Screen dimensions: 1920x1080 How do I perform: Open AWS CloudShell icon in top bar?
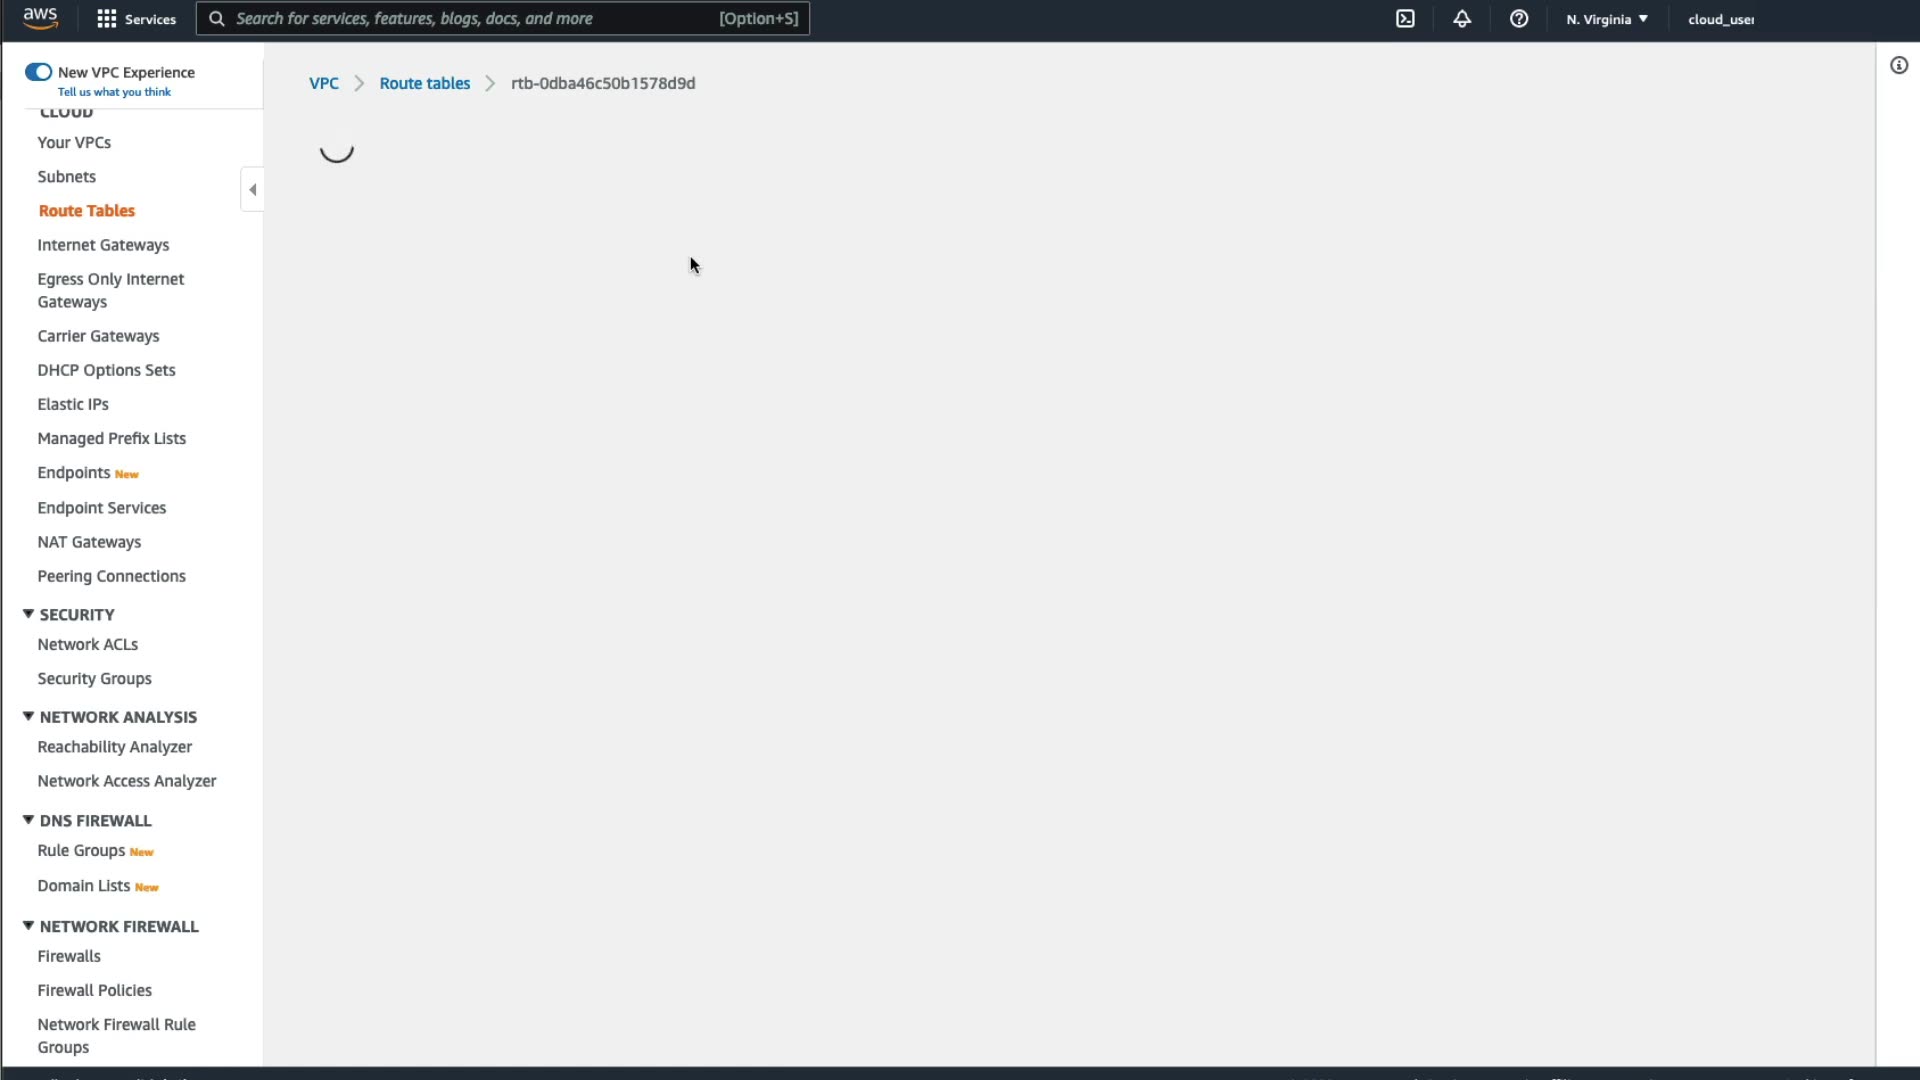pyautogui.click(x=1405, y=19)
